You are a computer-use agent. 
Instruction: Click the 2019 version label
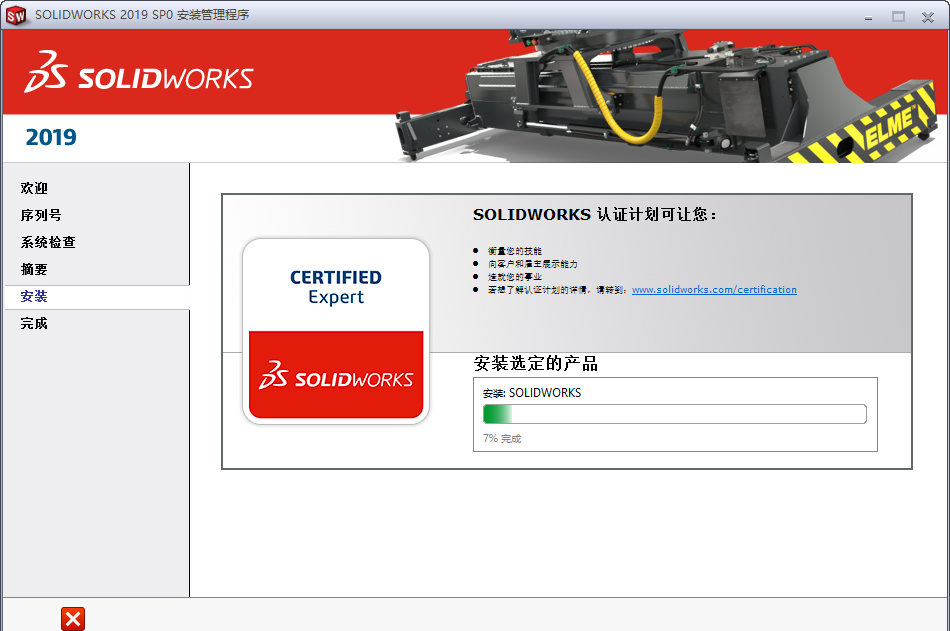pos(51,137)
